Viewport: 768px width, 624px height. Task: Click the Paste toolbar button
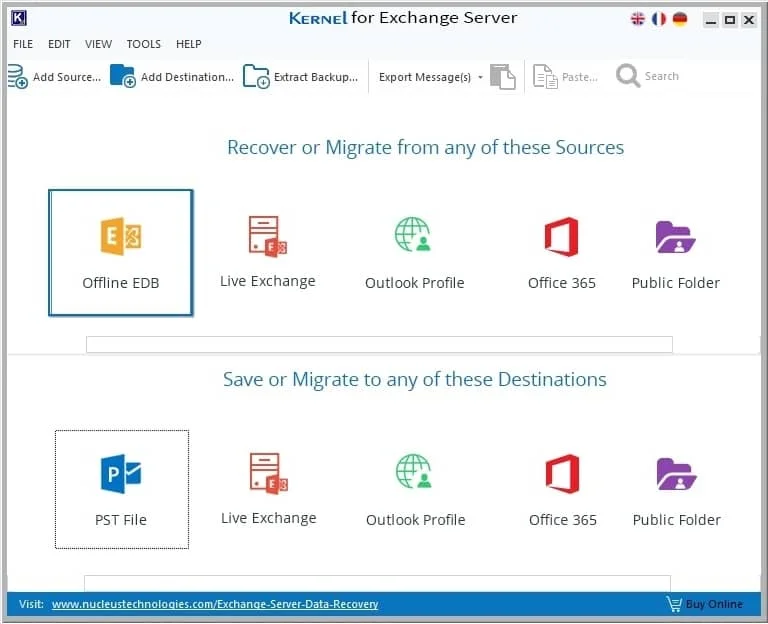(x=565, y=77)
